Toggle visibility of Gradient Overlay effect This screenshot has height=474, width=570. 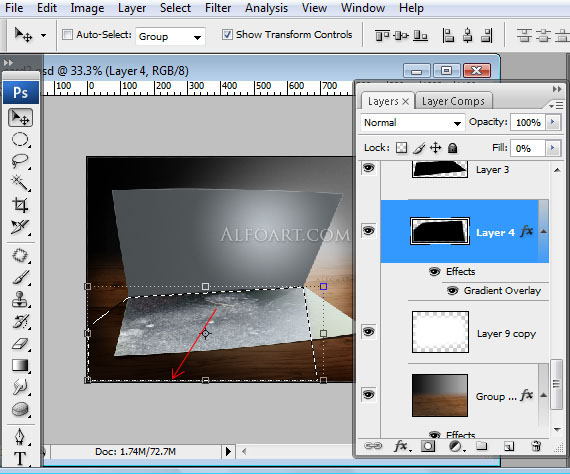[453, 290]
